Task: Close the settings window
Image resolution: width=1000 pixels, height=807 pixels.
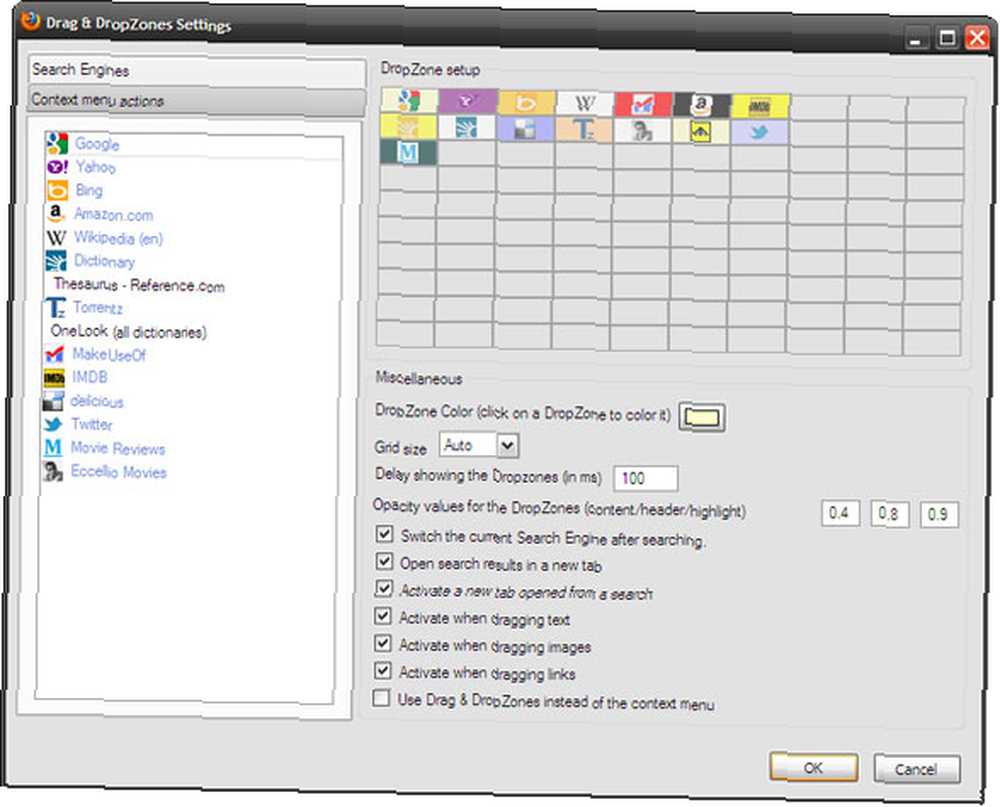Action: pyautogui.click(x=978, y=38)
